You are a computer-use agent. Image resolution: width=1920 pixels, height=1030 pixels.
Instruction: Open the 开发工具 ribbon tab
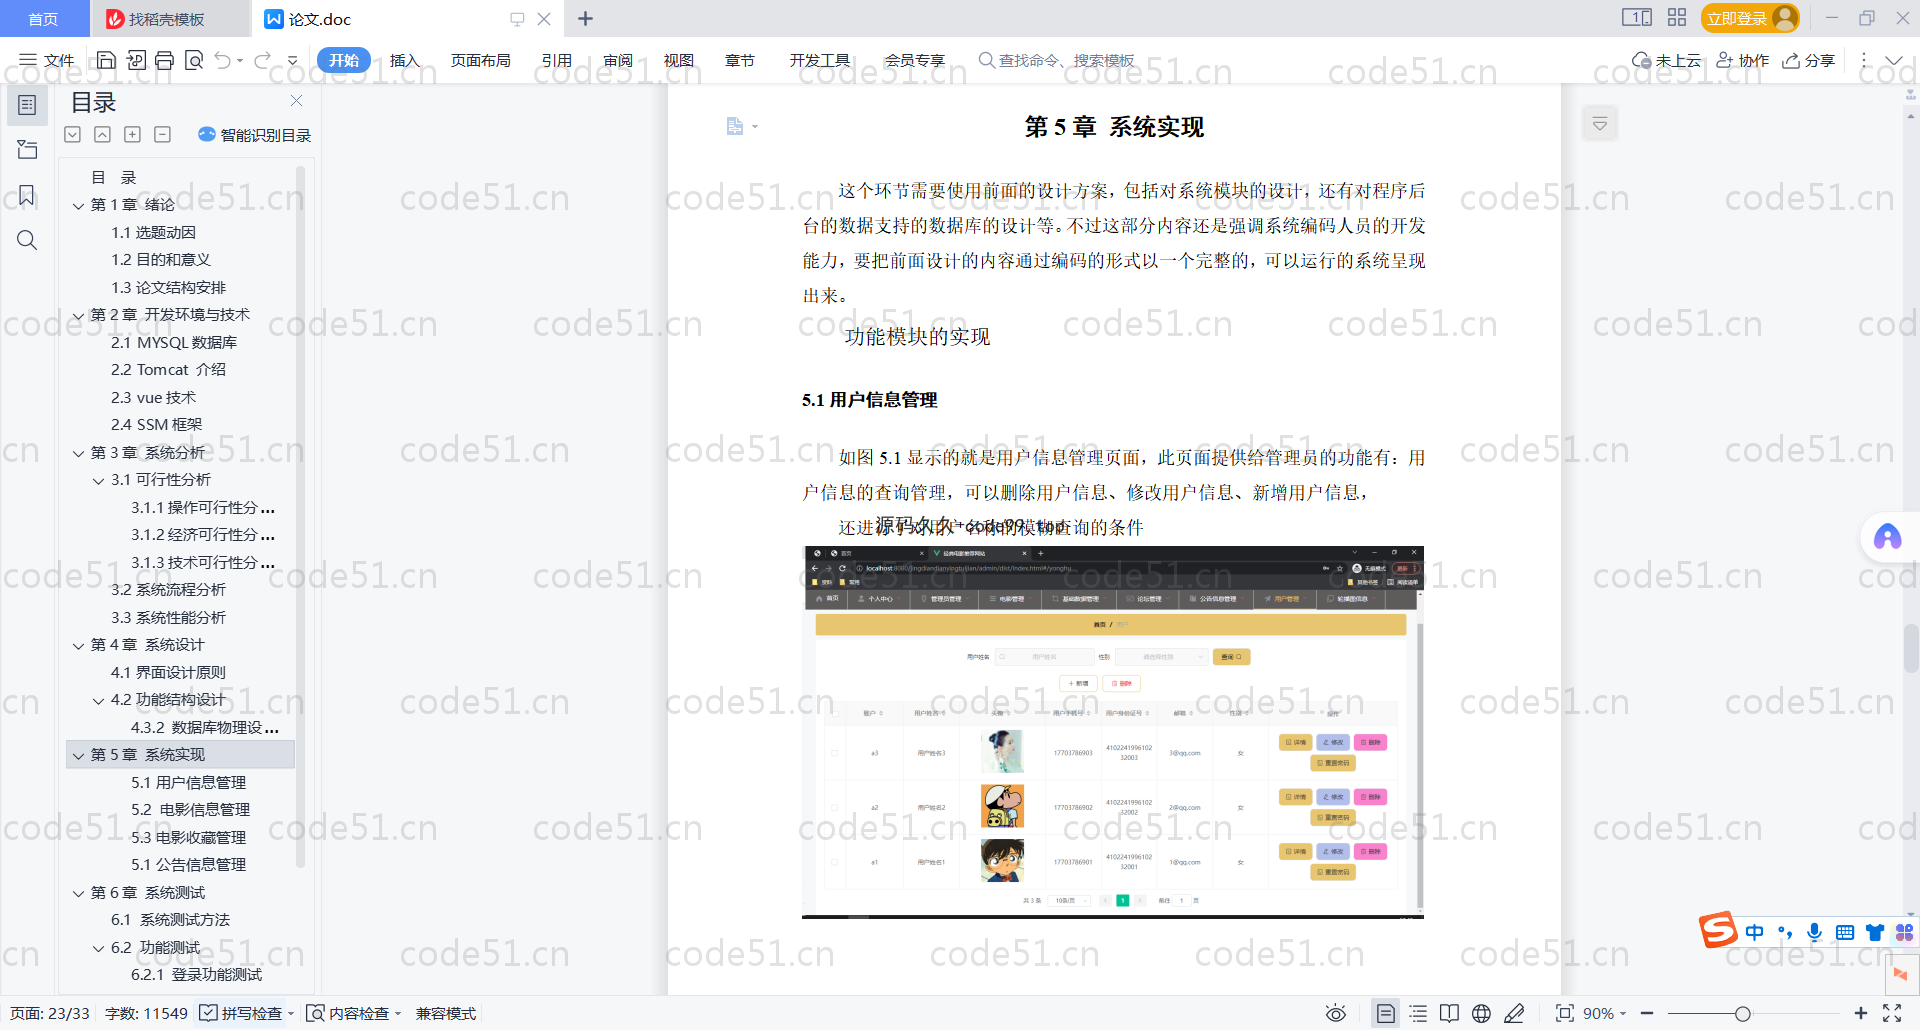coord(820,60)
